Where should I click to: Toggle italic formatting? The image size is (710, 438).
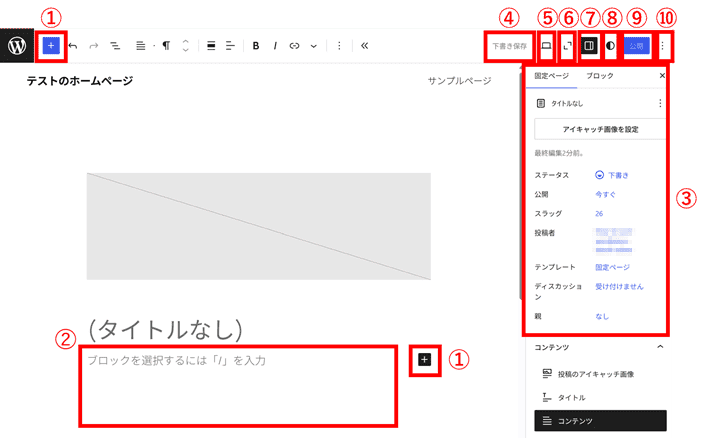click(275, 46)
